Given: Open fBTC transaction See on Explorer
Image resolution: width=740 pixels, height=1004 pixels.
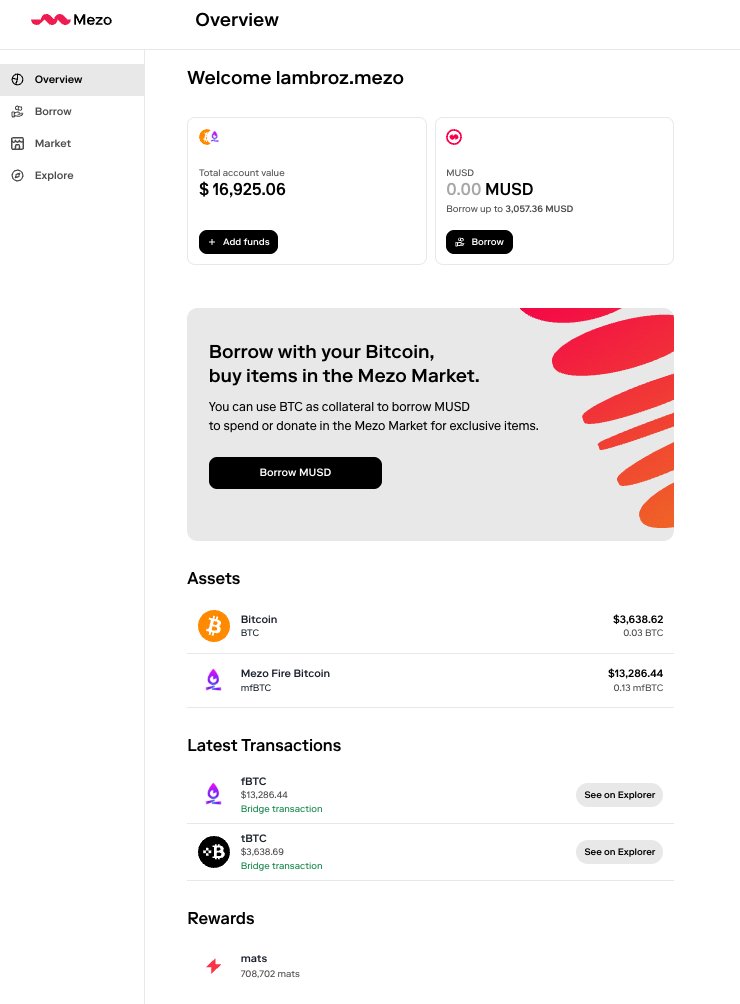Looking at the screenshot, I should tap(619, 795).
